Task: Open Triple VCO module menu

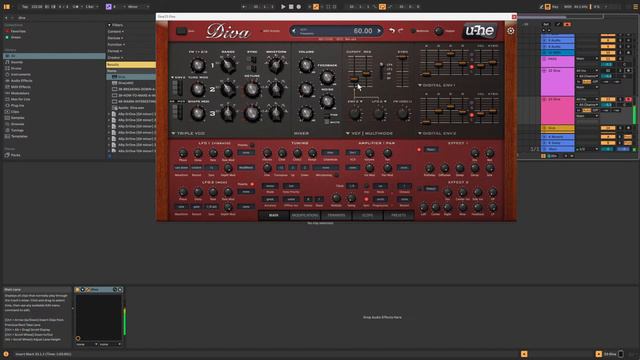Action: [x=188, y=133]
